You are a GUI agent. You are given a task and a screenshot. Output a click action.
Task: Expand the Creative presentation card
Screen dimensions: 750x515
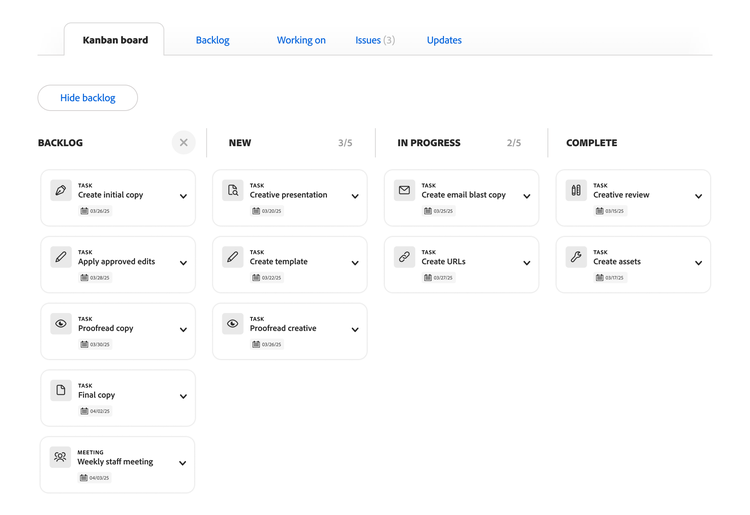[355, 196]
